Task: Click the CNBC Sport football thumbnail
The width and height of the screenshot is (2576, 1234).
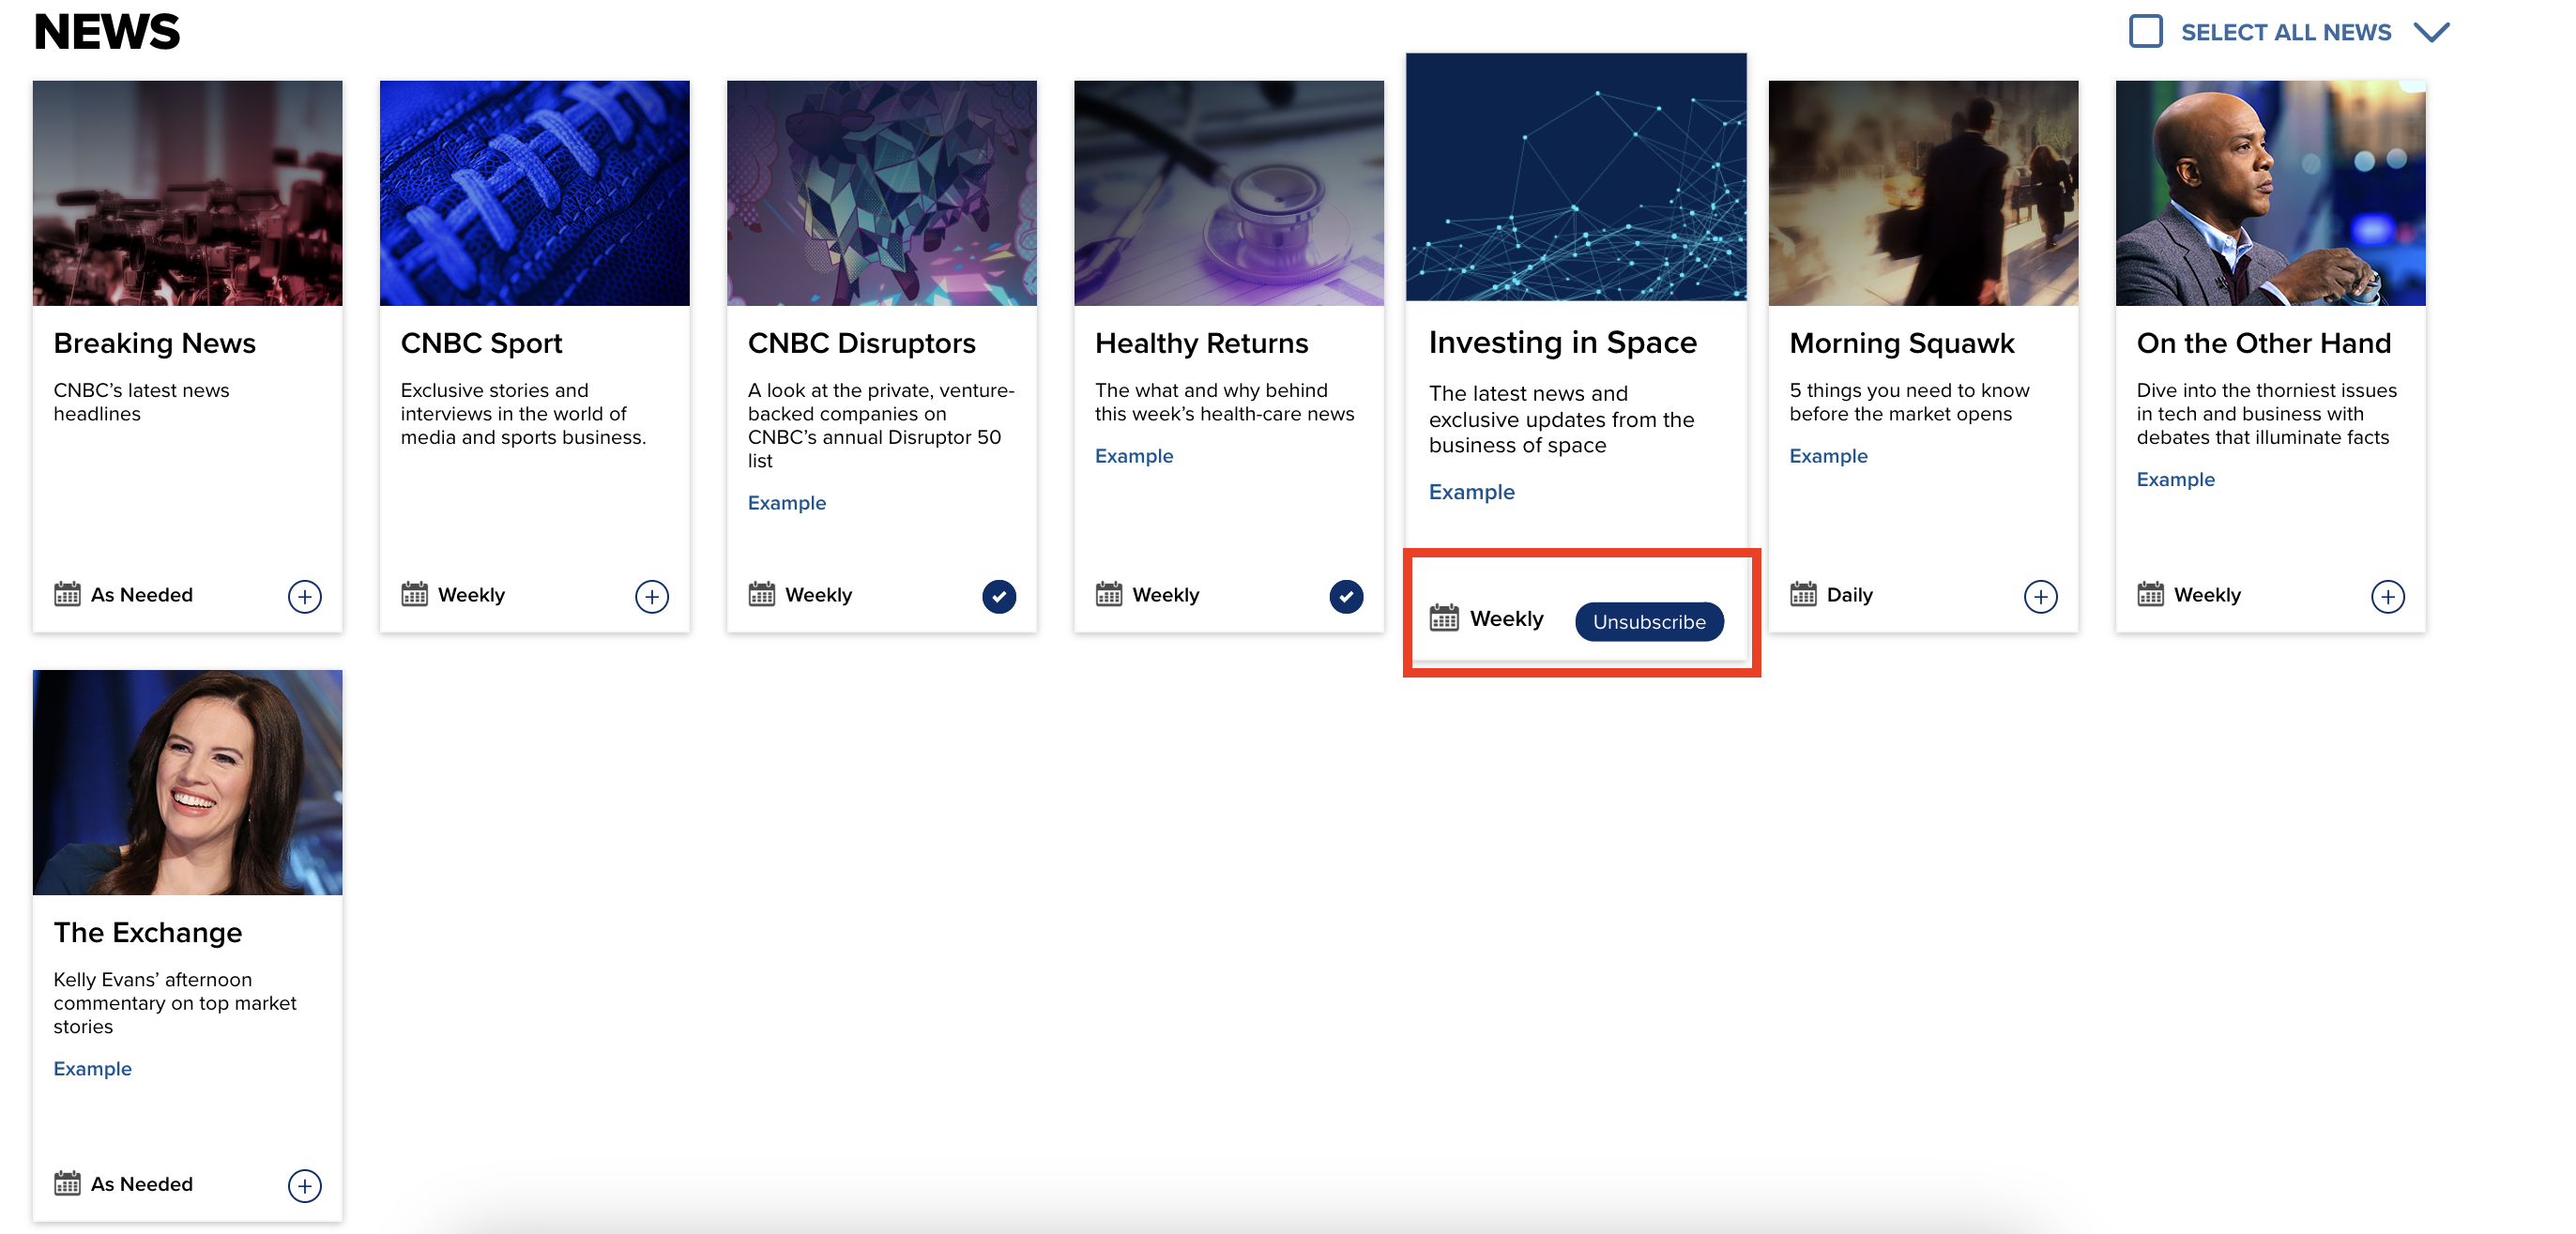Action: (534, 193)
